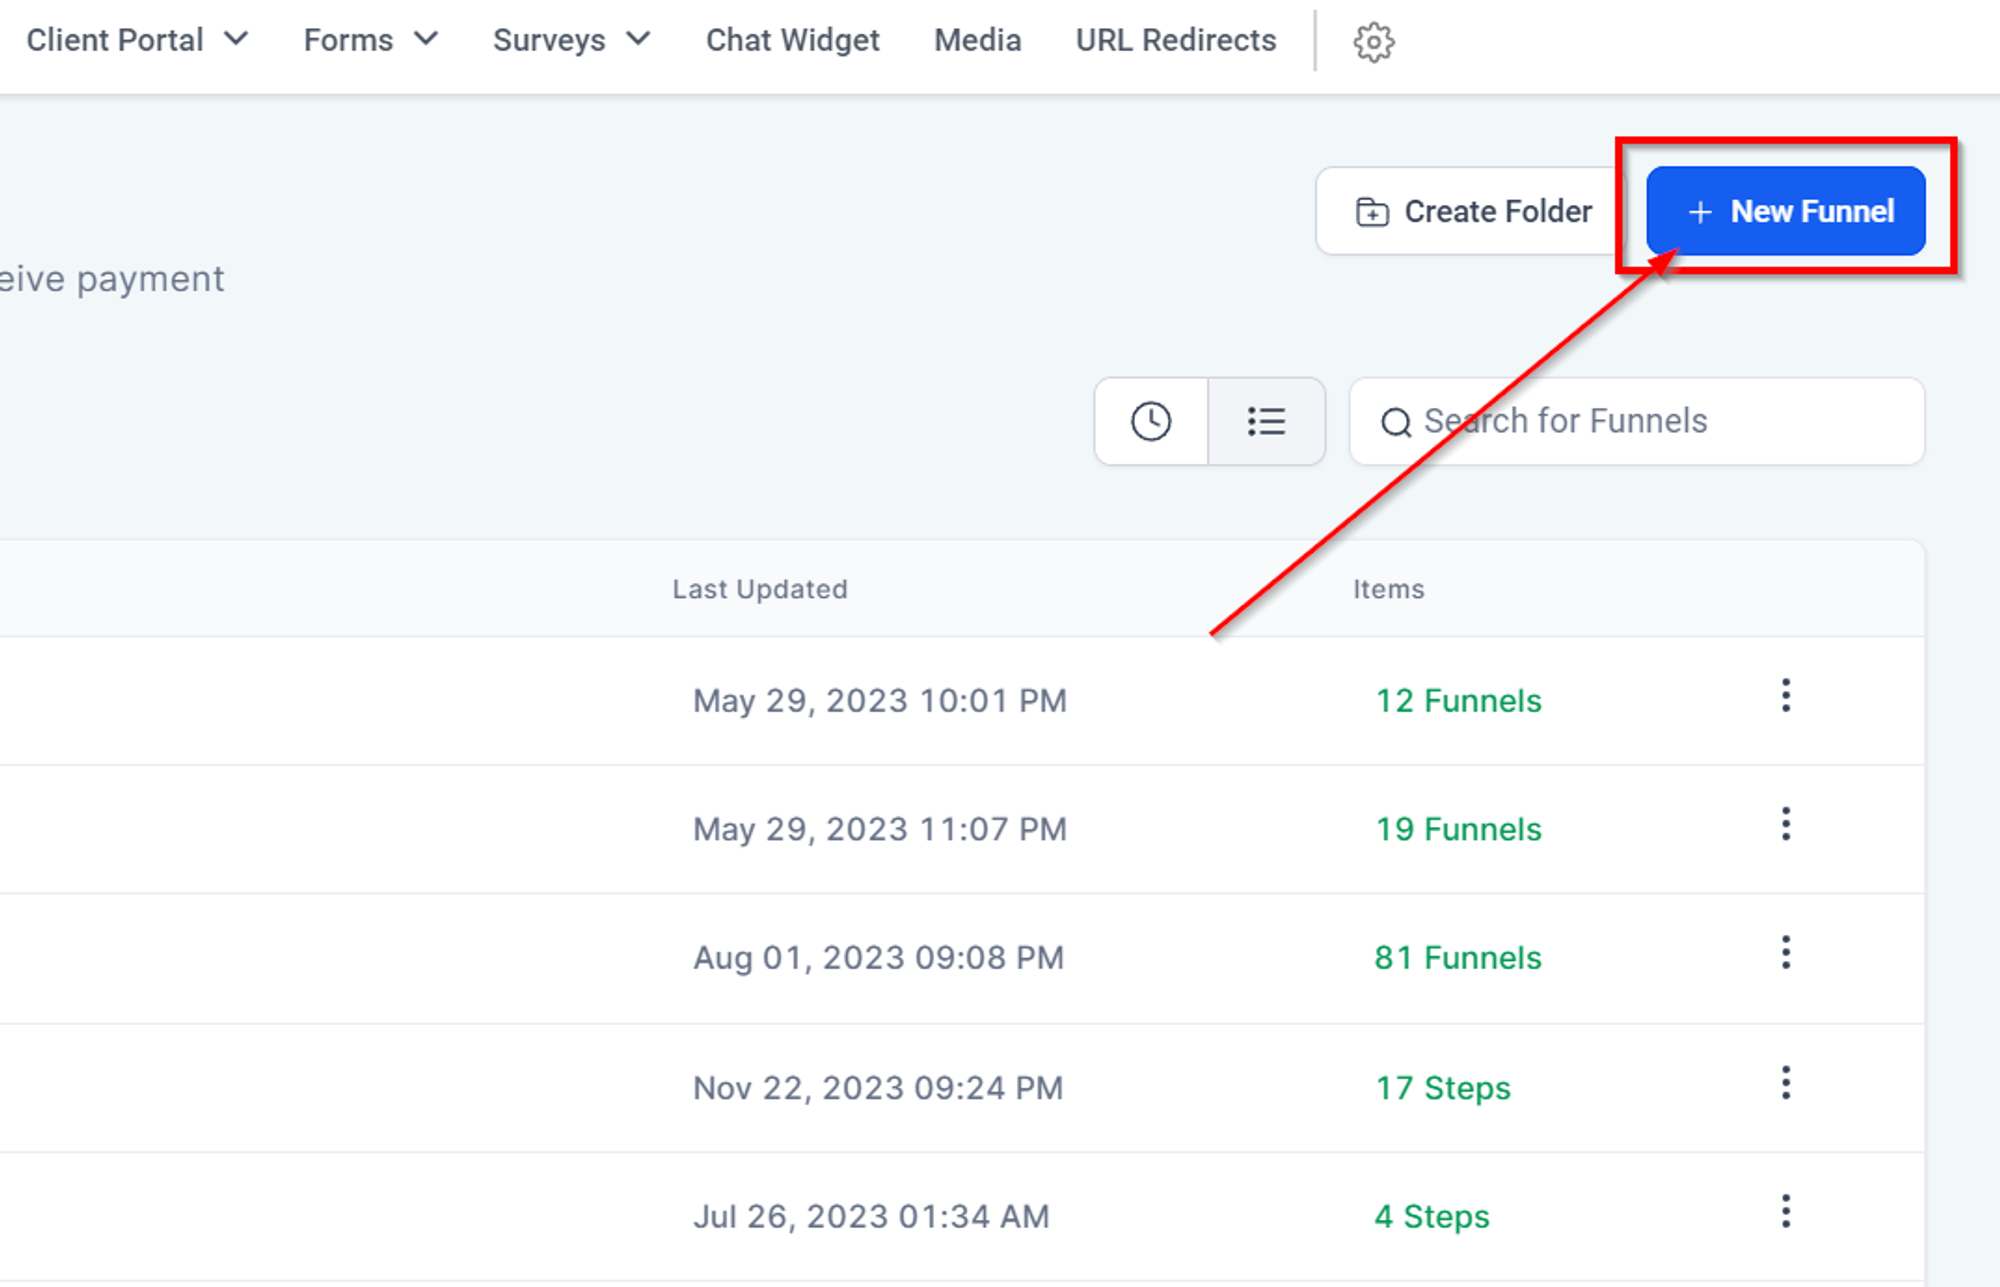Select date Aug 01, 2023 09:08 PM
This screenshot has width=2000, height=1287.
coord(879,958)
